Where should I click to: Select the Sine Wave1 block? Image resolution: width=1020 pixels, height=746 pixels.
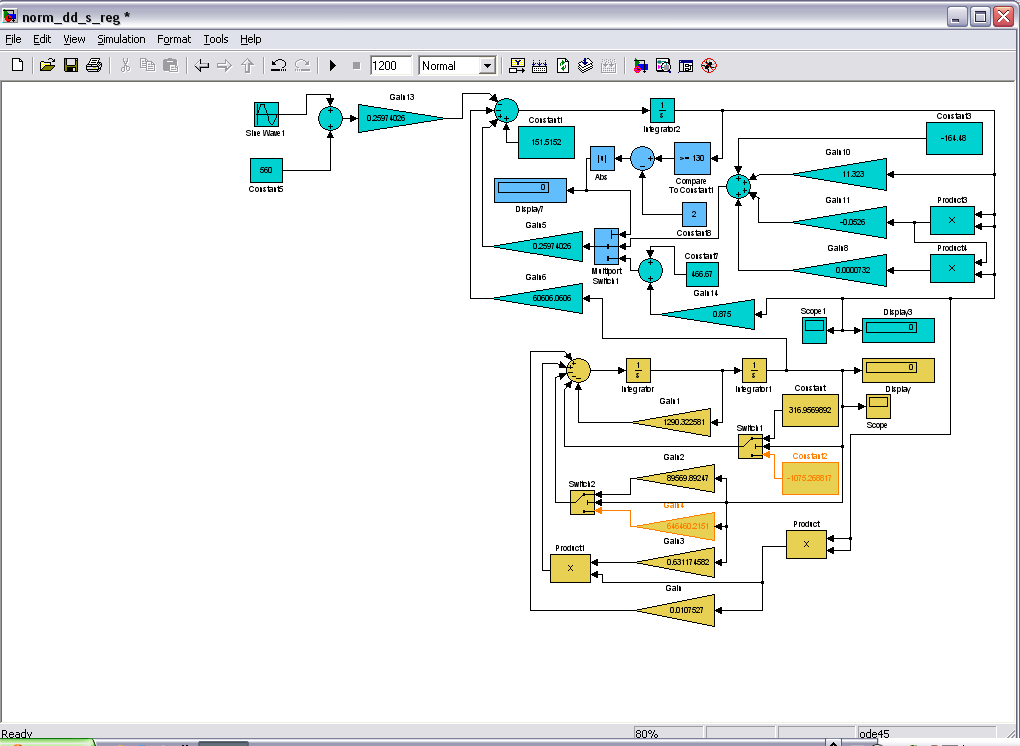click(x=266, y=113)
